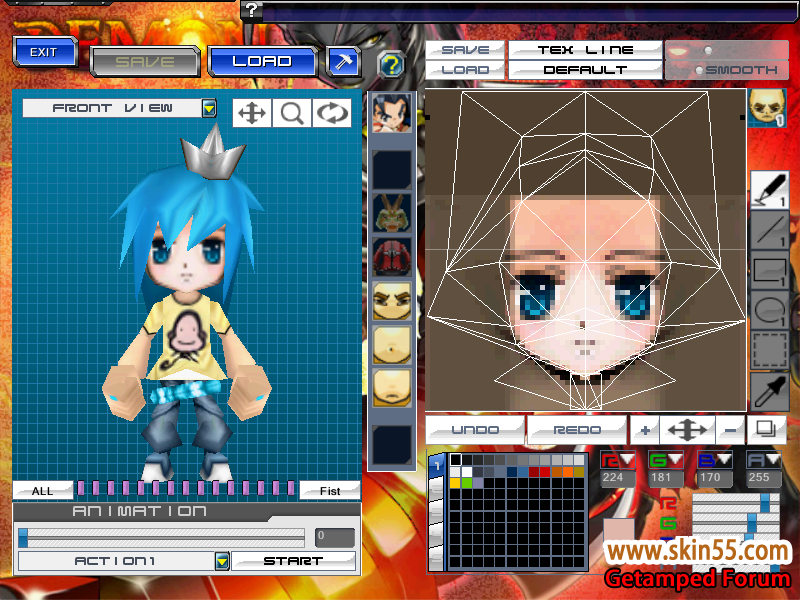Start the animation with START button
Viewport: 800px width, 600px height.
pyautogui.click(x=293, y=561)
